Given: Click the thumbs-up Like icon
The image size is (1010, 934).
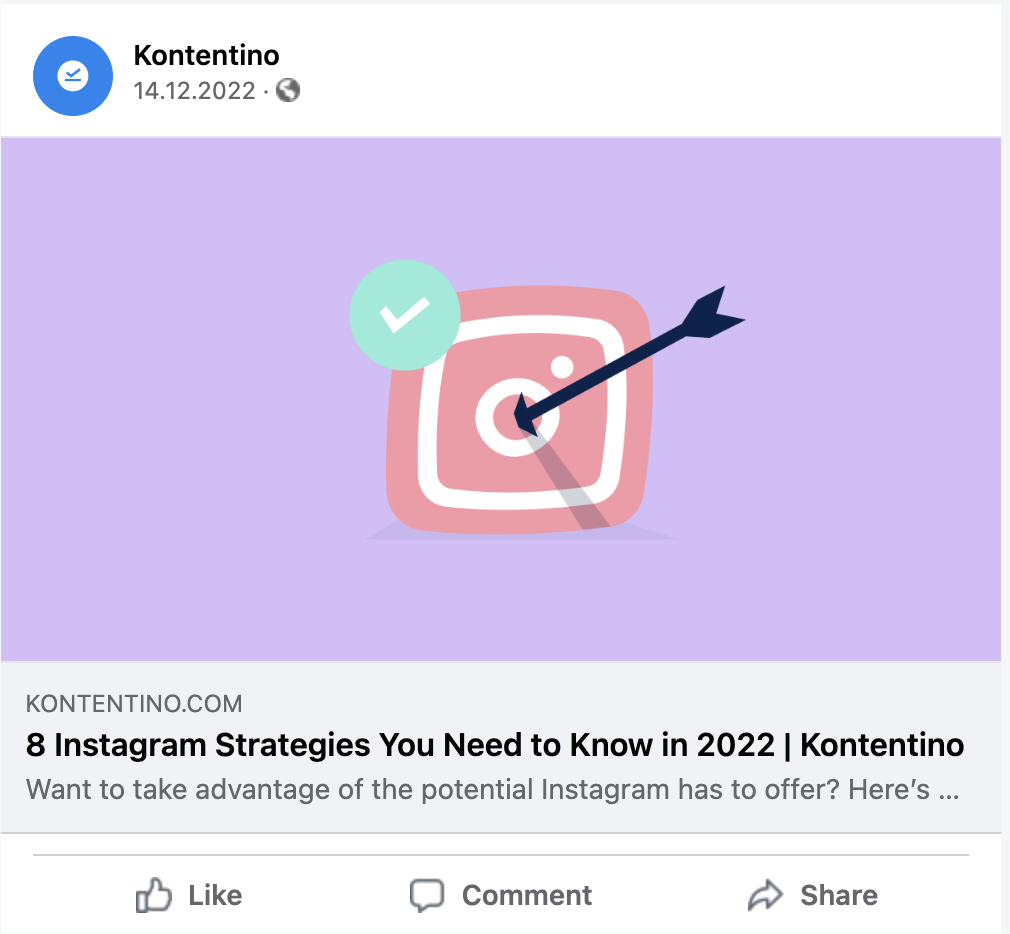Looking at the screenshot, I should [x=153, y=895].
